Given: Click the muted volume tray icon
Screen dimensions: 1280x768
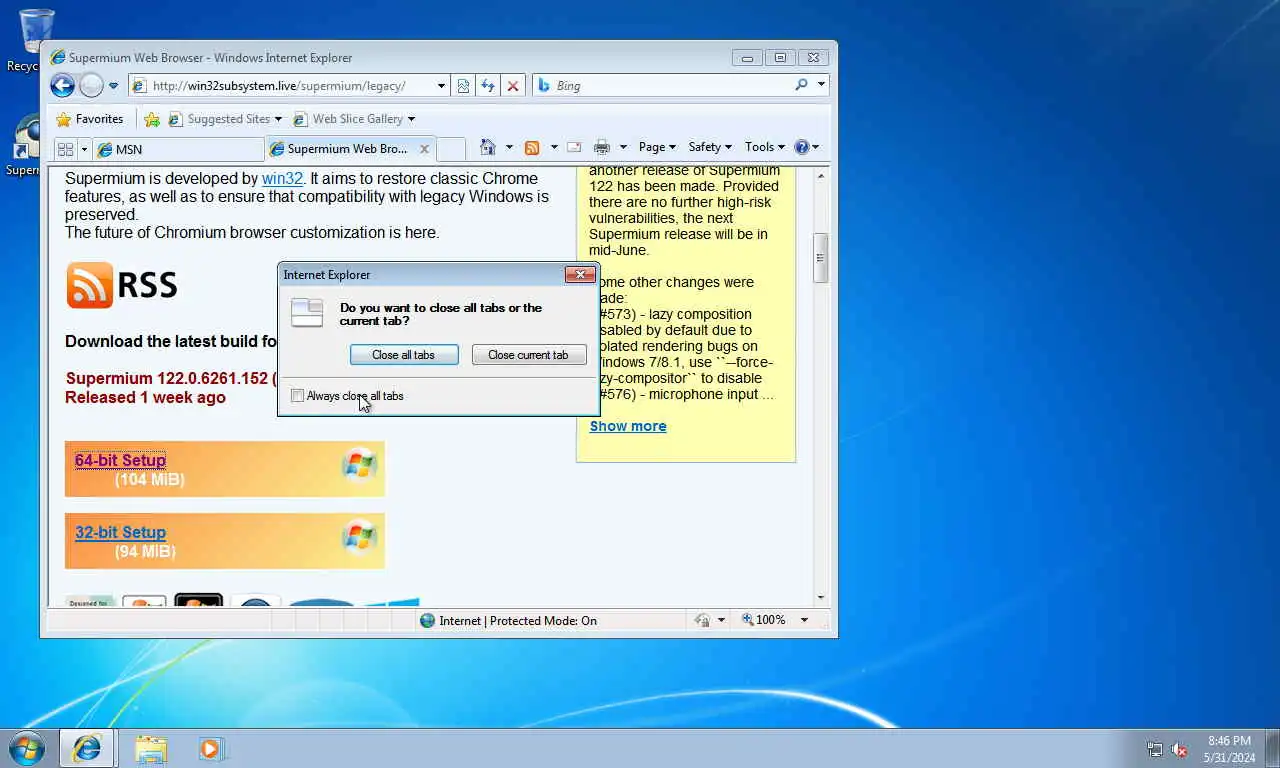Looking at the screenshot, I should (1179, 749).
